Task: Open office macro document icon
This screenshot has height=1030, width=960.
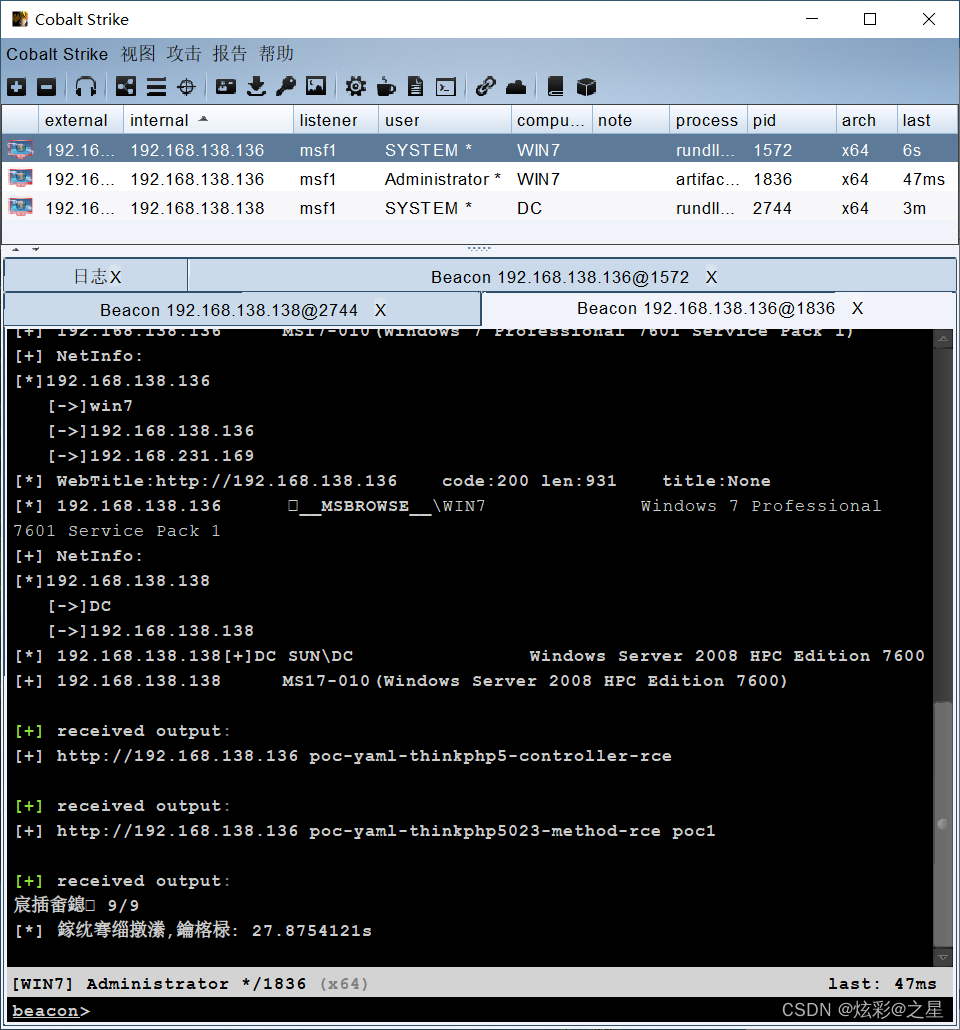Action: tap(415, 87)
